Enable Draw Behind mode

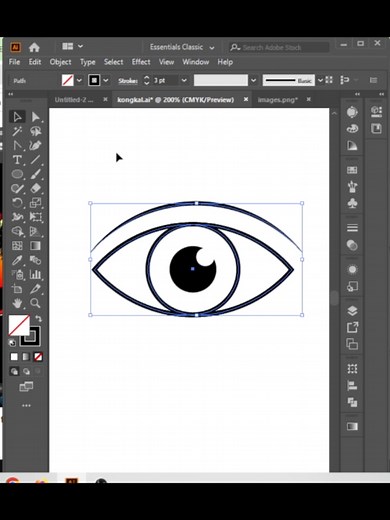26,371
